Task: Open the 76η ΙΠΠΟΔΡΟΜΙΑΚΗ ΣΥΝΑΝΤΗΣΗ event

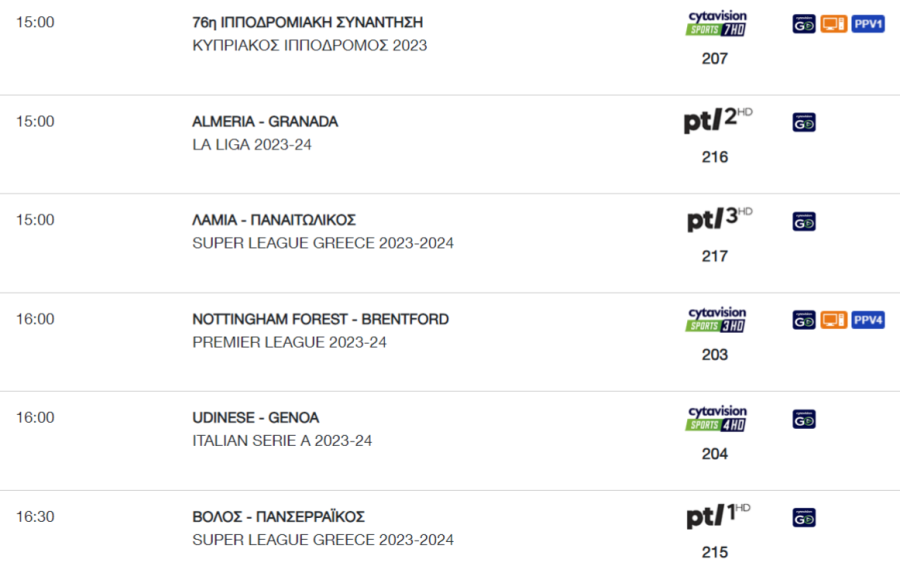Action: pyautogui.click(x=308, y=22)
